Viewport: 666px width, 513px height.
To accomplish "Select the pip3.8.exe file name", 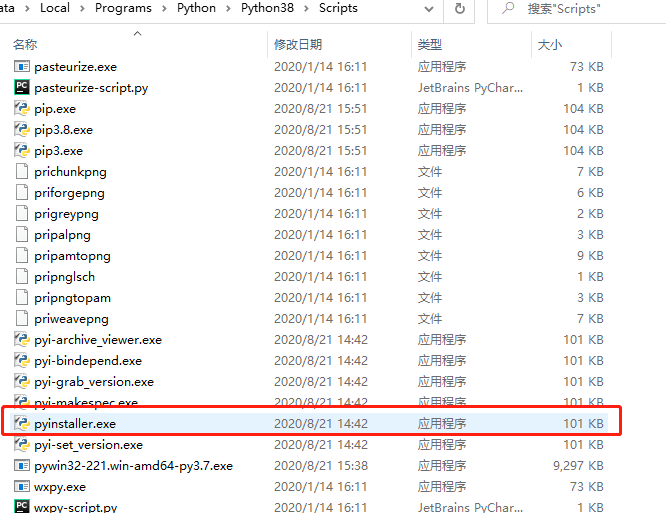I will pos(64,130).
